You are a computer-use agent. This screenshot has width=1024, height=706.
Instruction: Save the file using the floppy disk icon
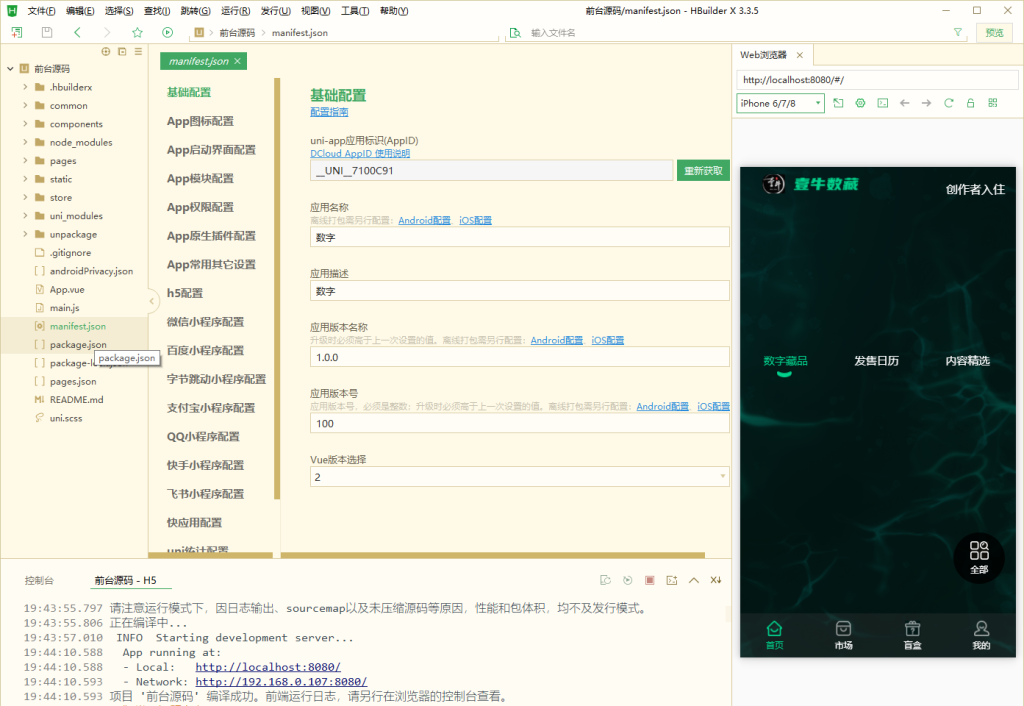[x=45, y=31]
